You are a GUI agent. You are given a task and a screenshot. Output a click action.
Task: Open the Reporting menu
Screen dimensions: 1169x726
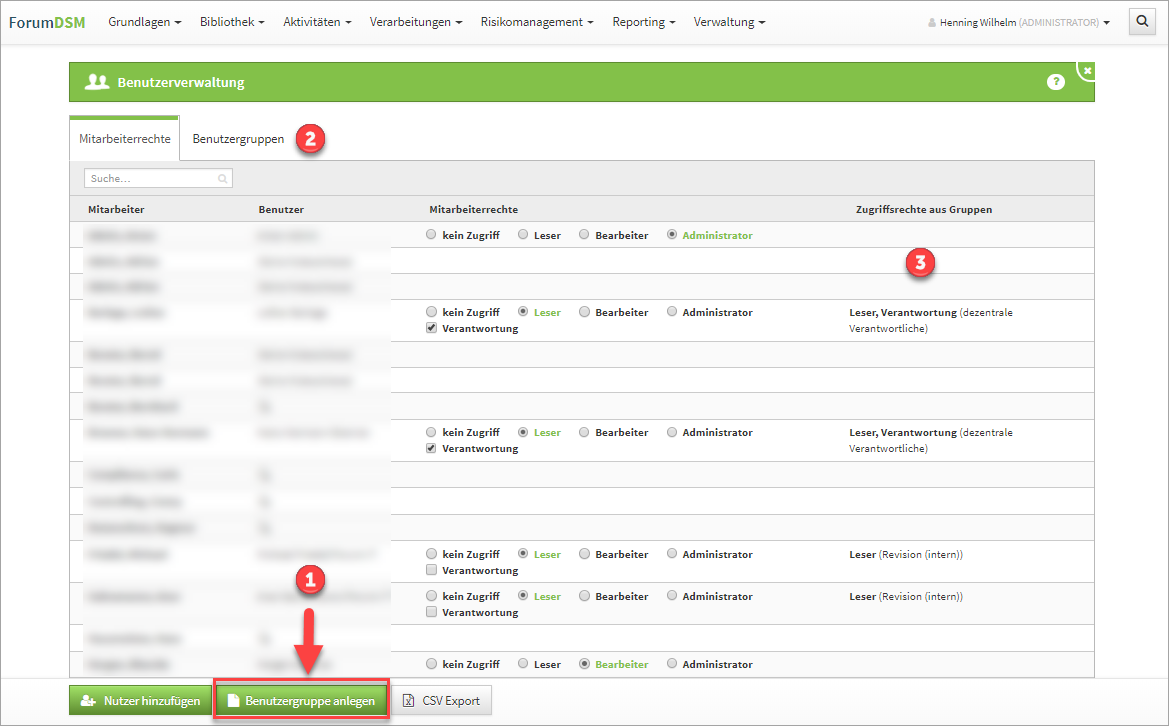643,21
